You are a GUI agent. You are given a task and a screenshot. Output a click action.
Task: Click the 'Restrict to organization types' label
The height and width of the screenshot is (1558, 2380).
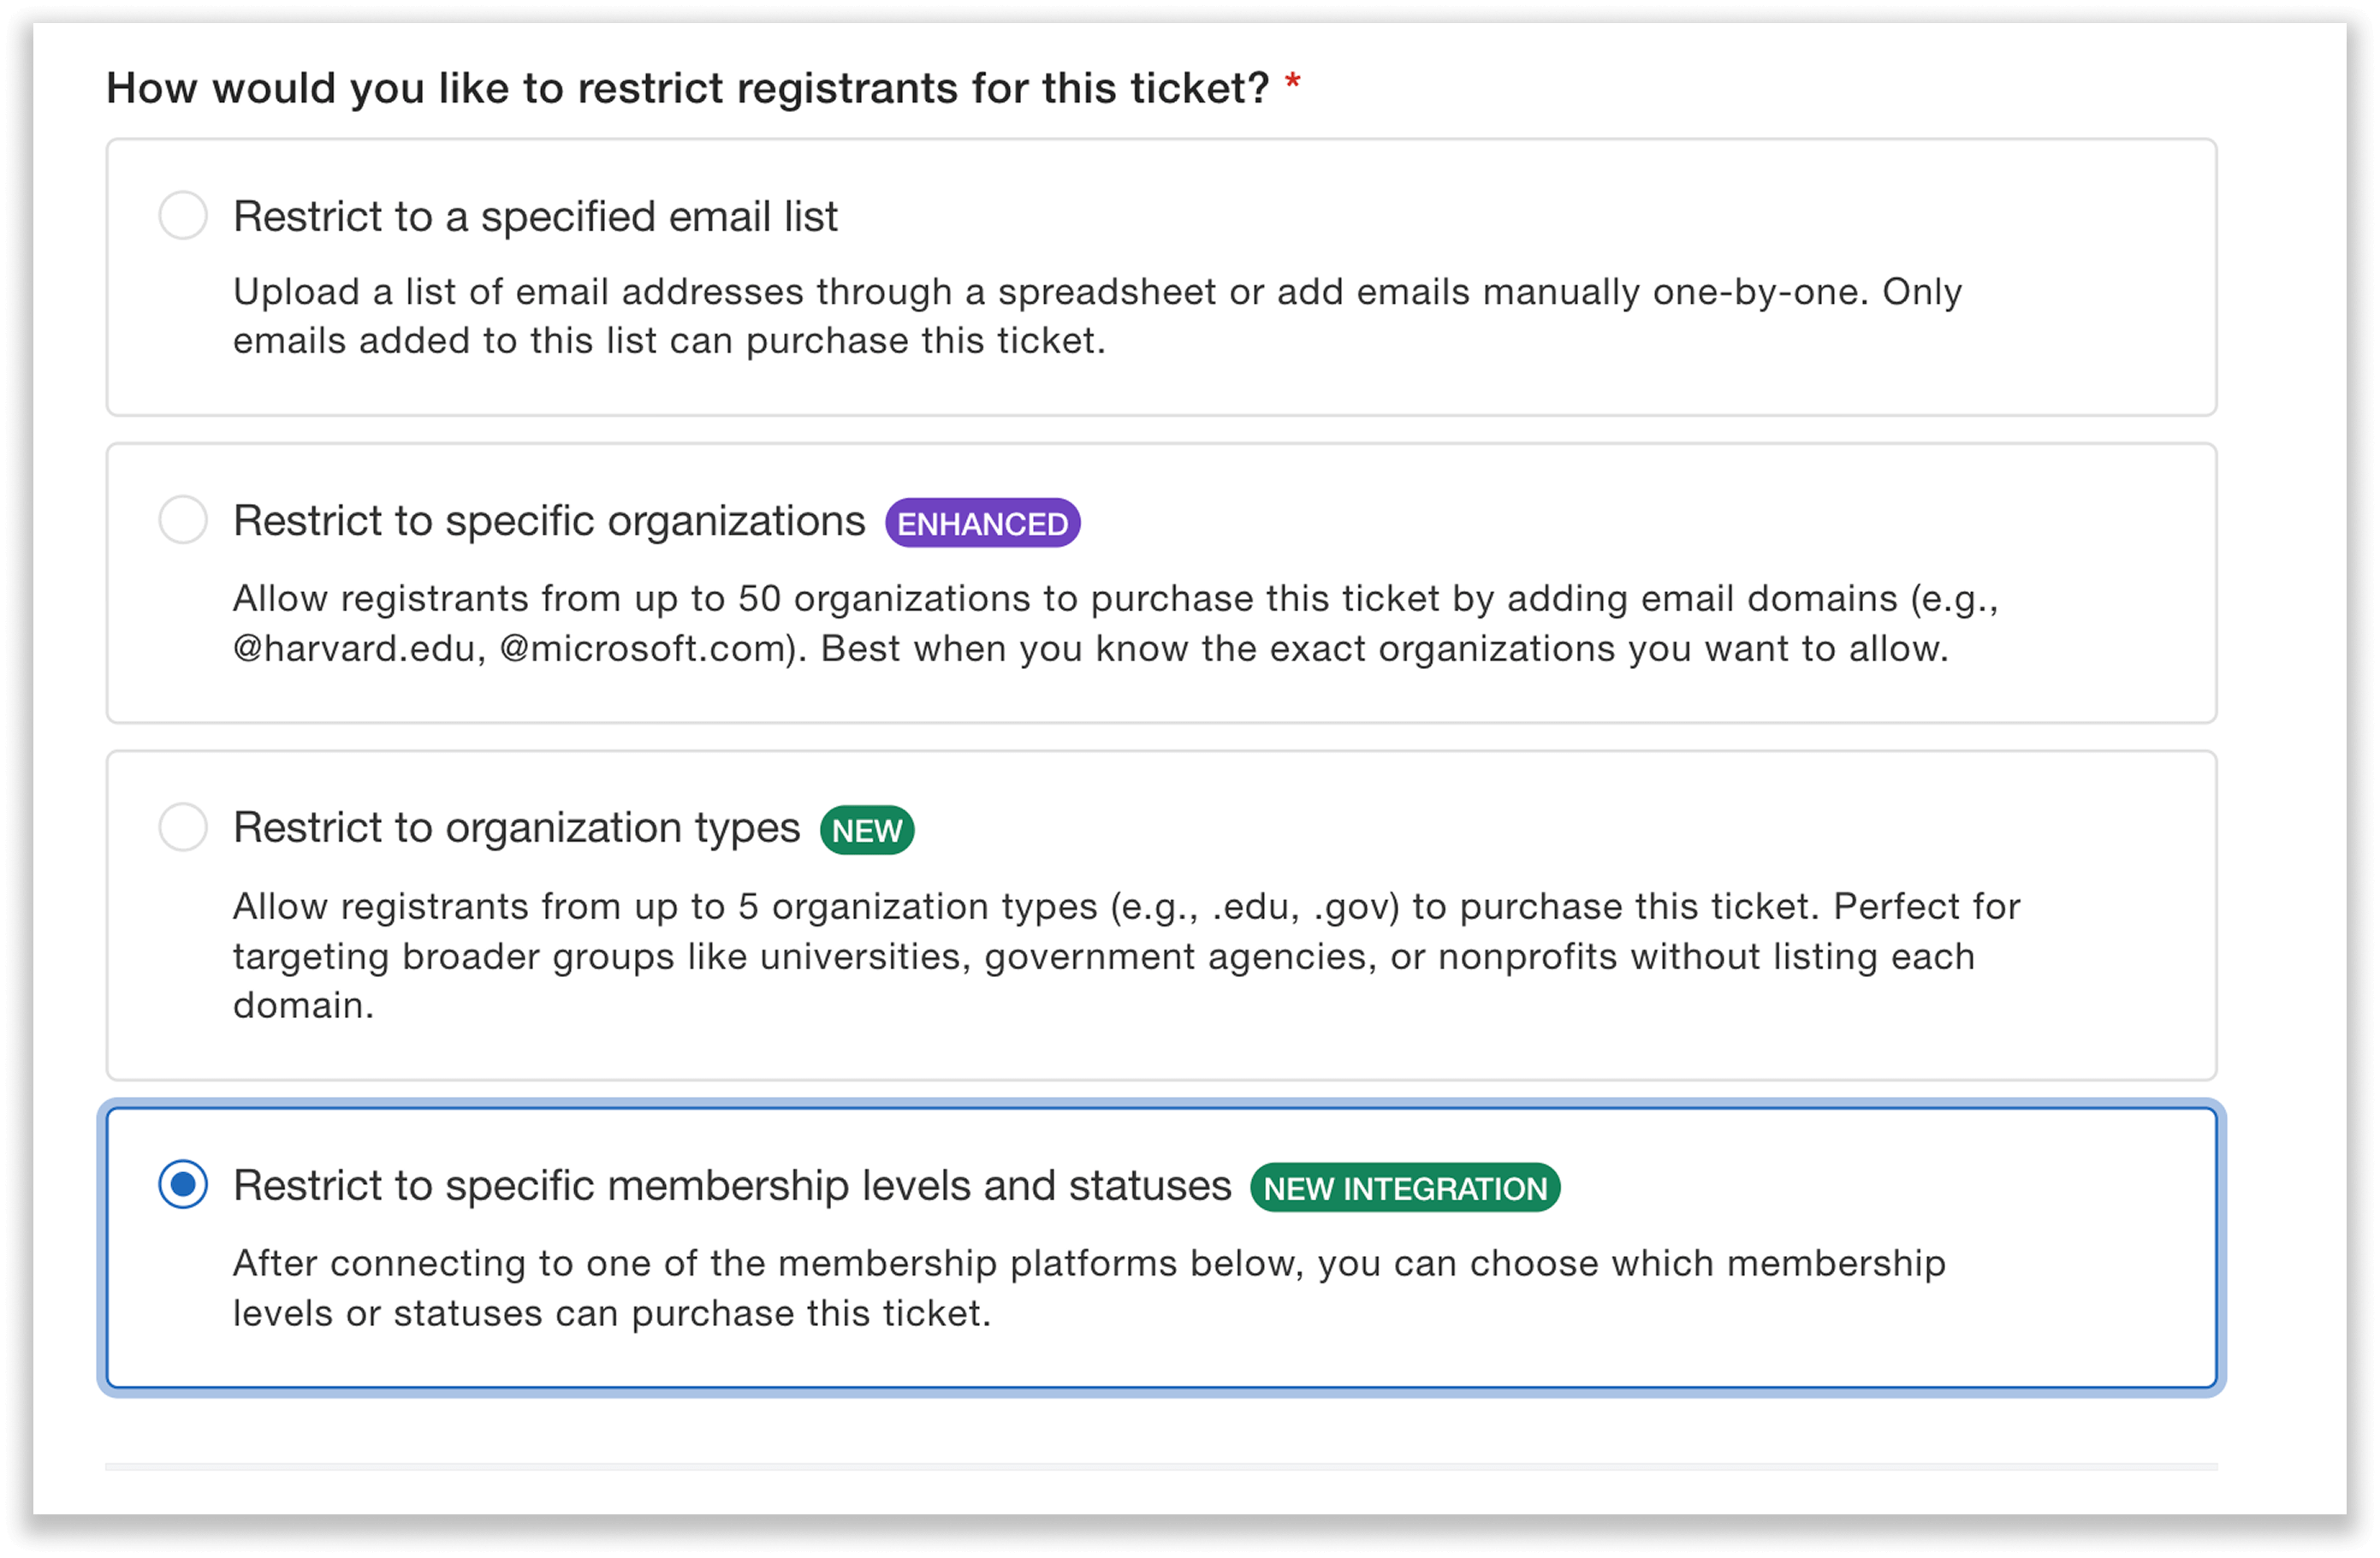click(x=515, y=827)
